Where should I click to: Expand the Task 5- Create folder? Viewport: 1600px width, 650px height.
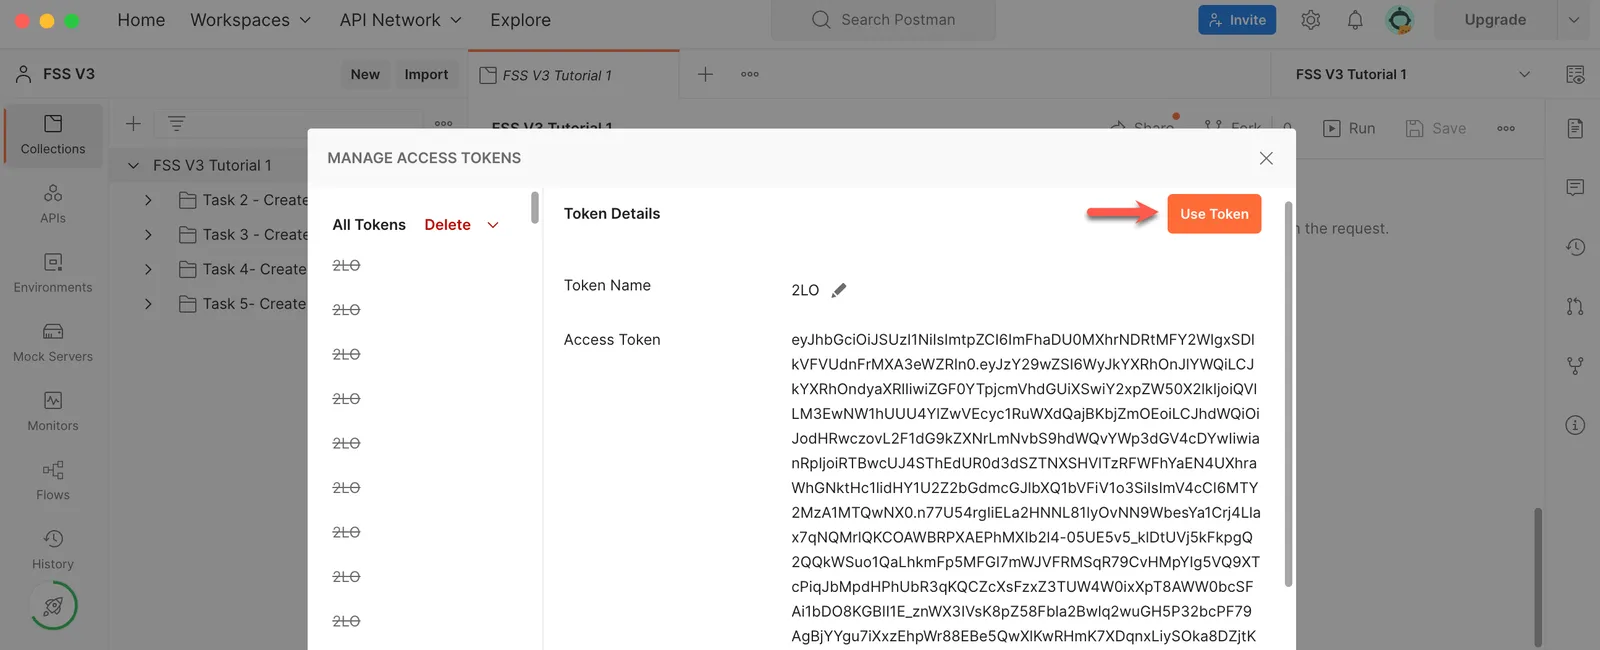pos(148,304)
